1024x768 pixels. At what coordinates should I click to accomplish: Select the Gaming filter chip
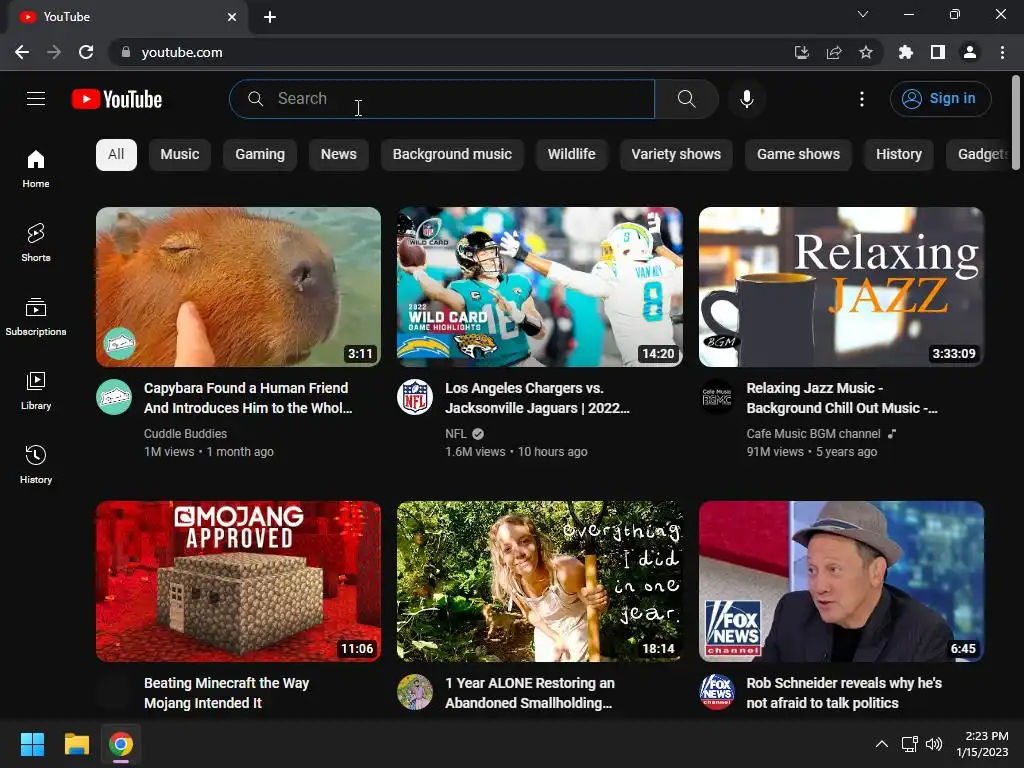pyautogui.click(x=260, y=155)
